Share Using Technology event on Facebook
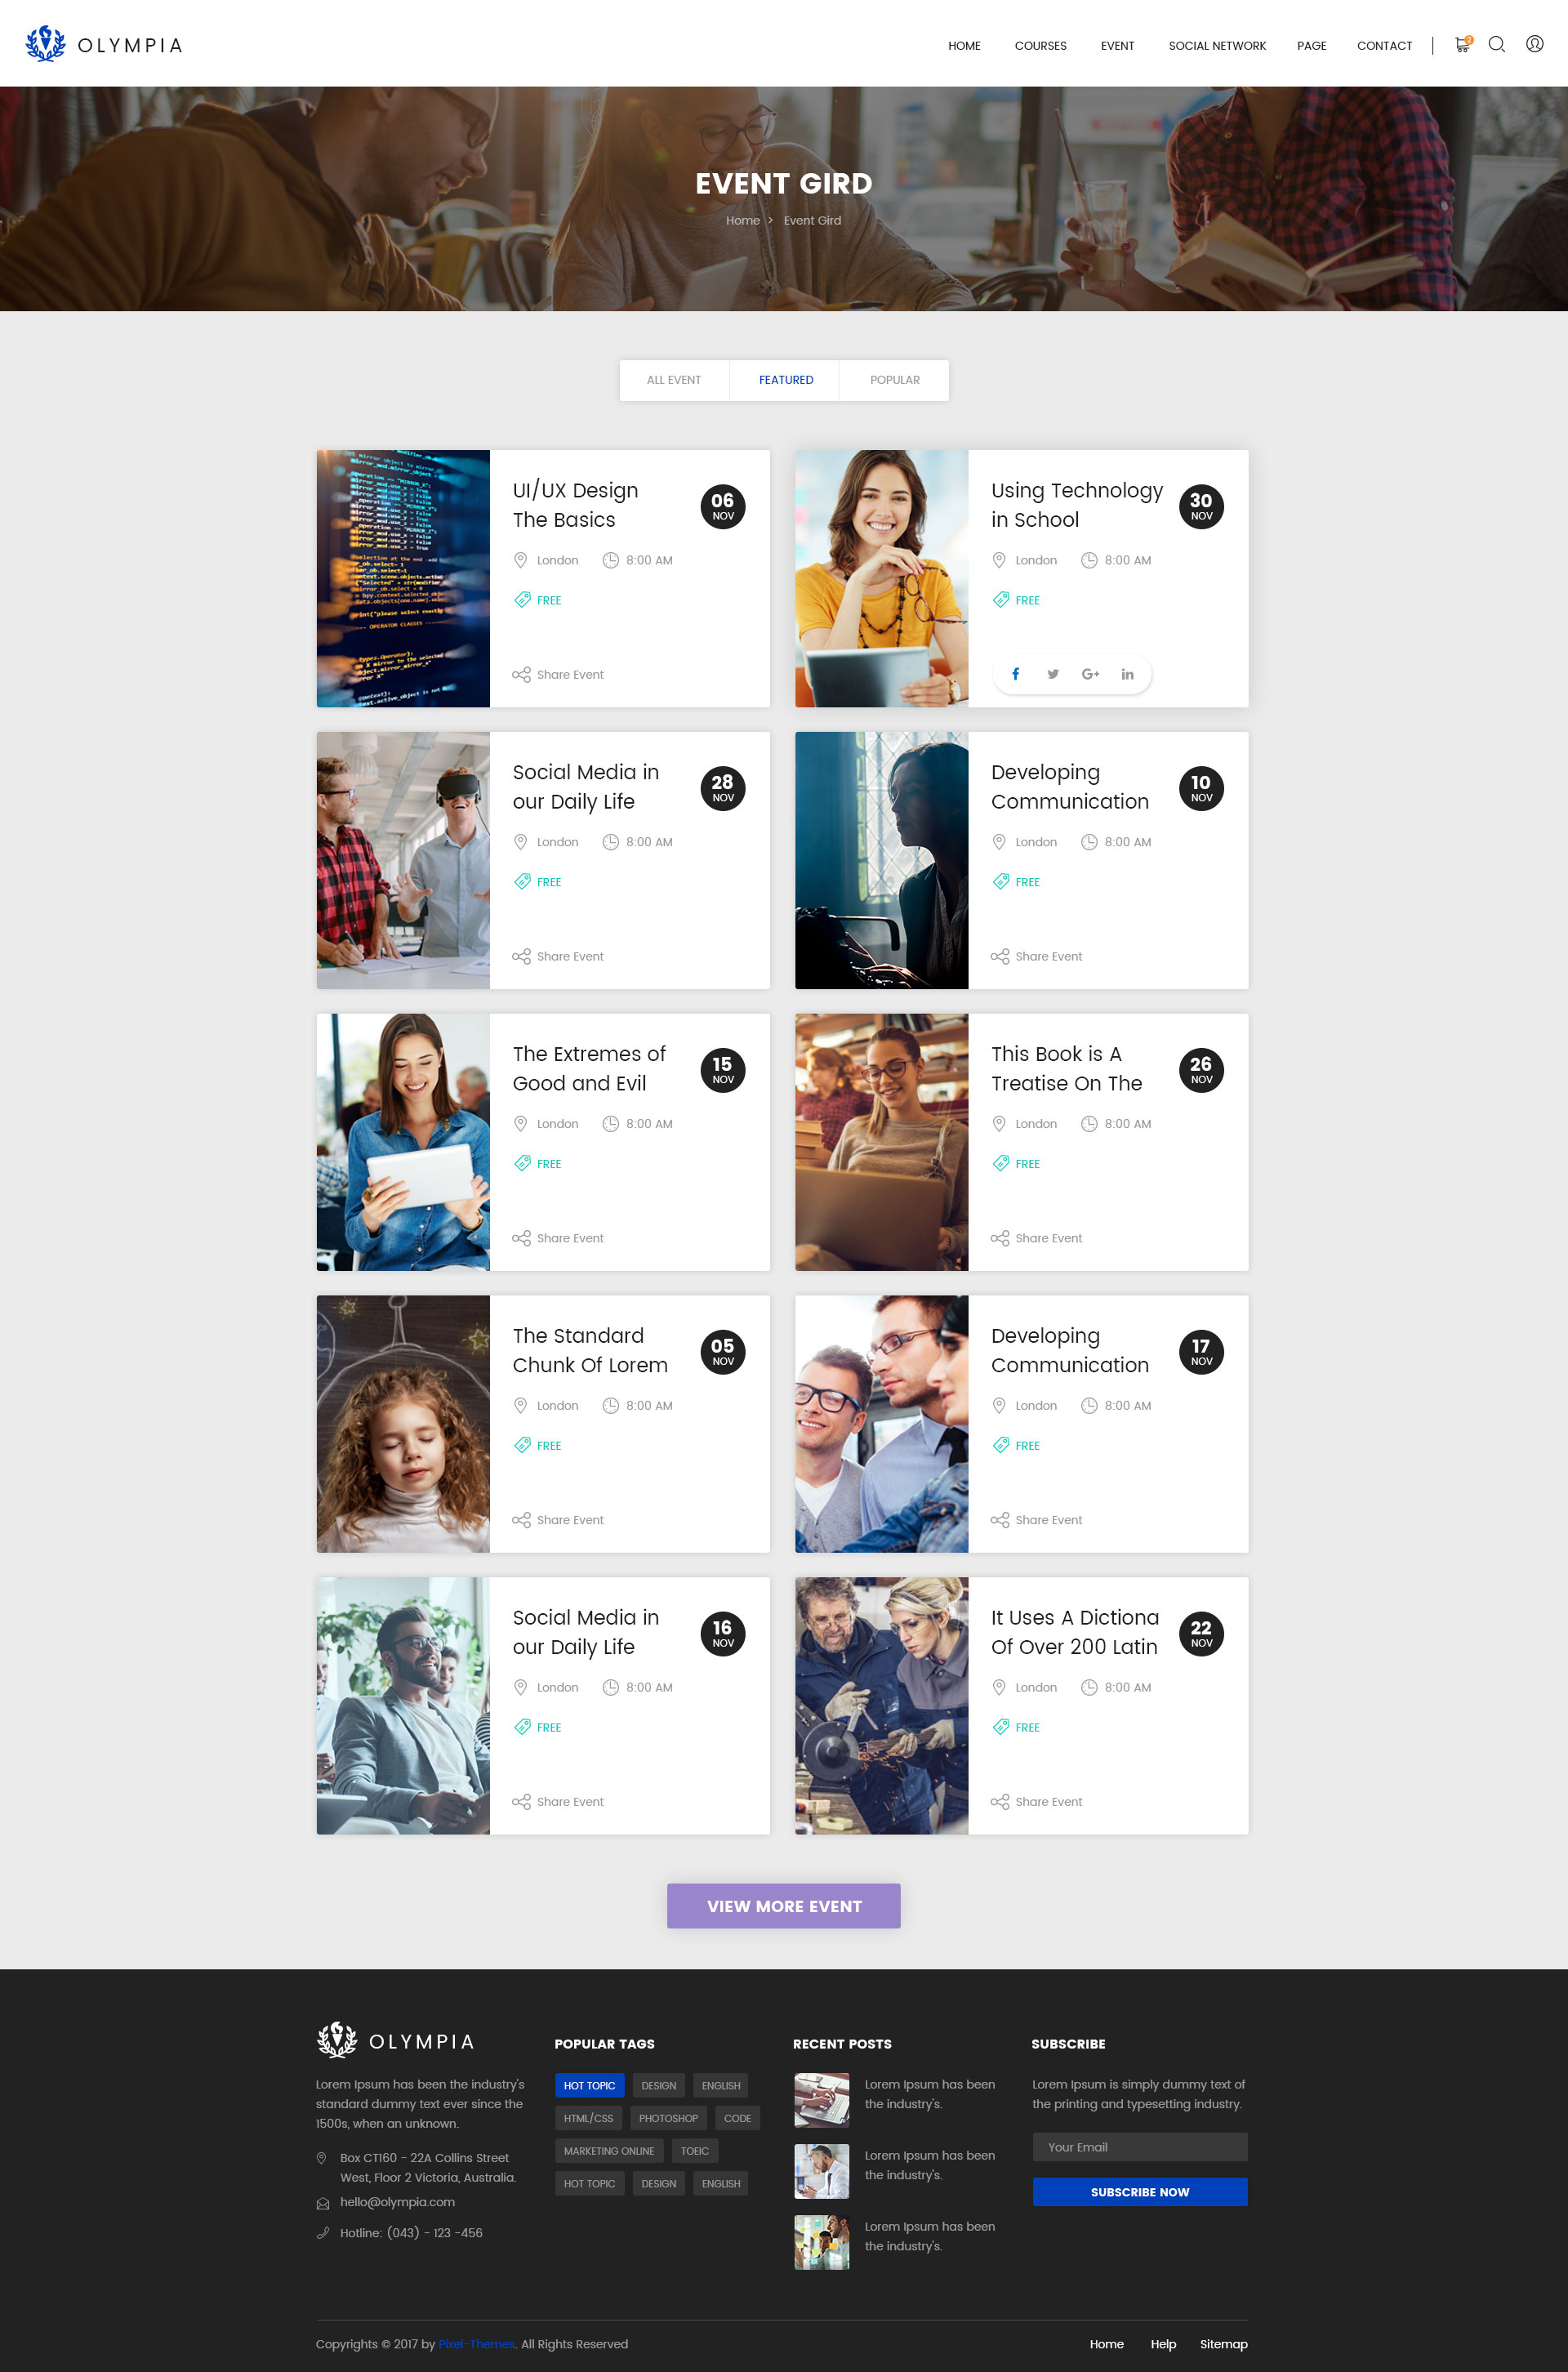1568x2372 pixels. tap(1015, 674)
